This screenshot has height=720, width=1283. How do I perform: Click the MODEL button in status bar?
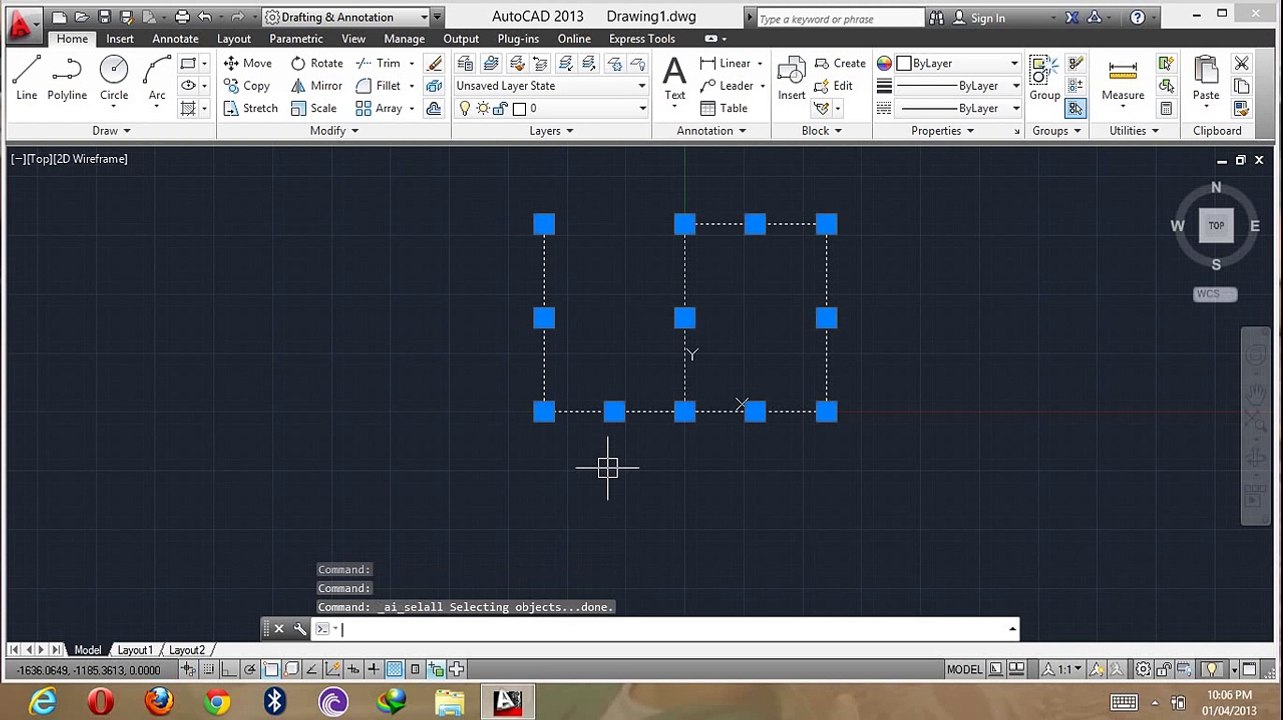964,669
